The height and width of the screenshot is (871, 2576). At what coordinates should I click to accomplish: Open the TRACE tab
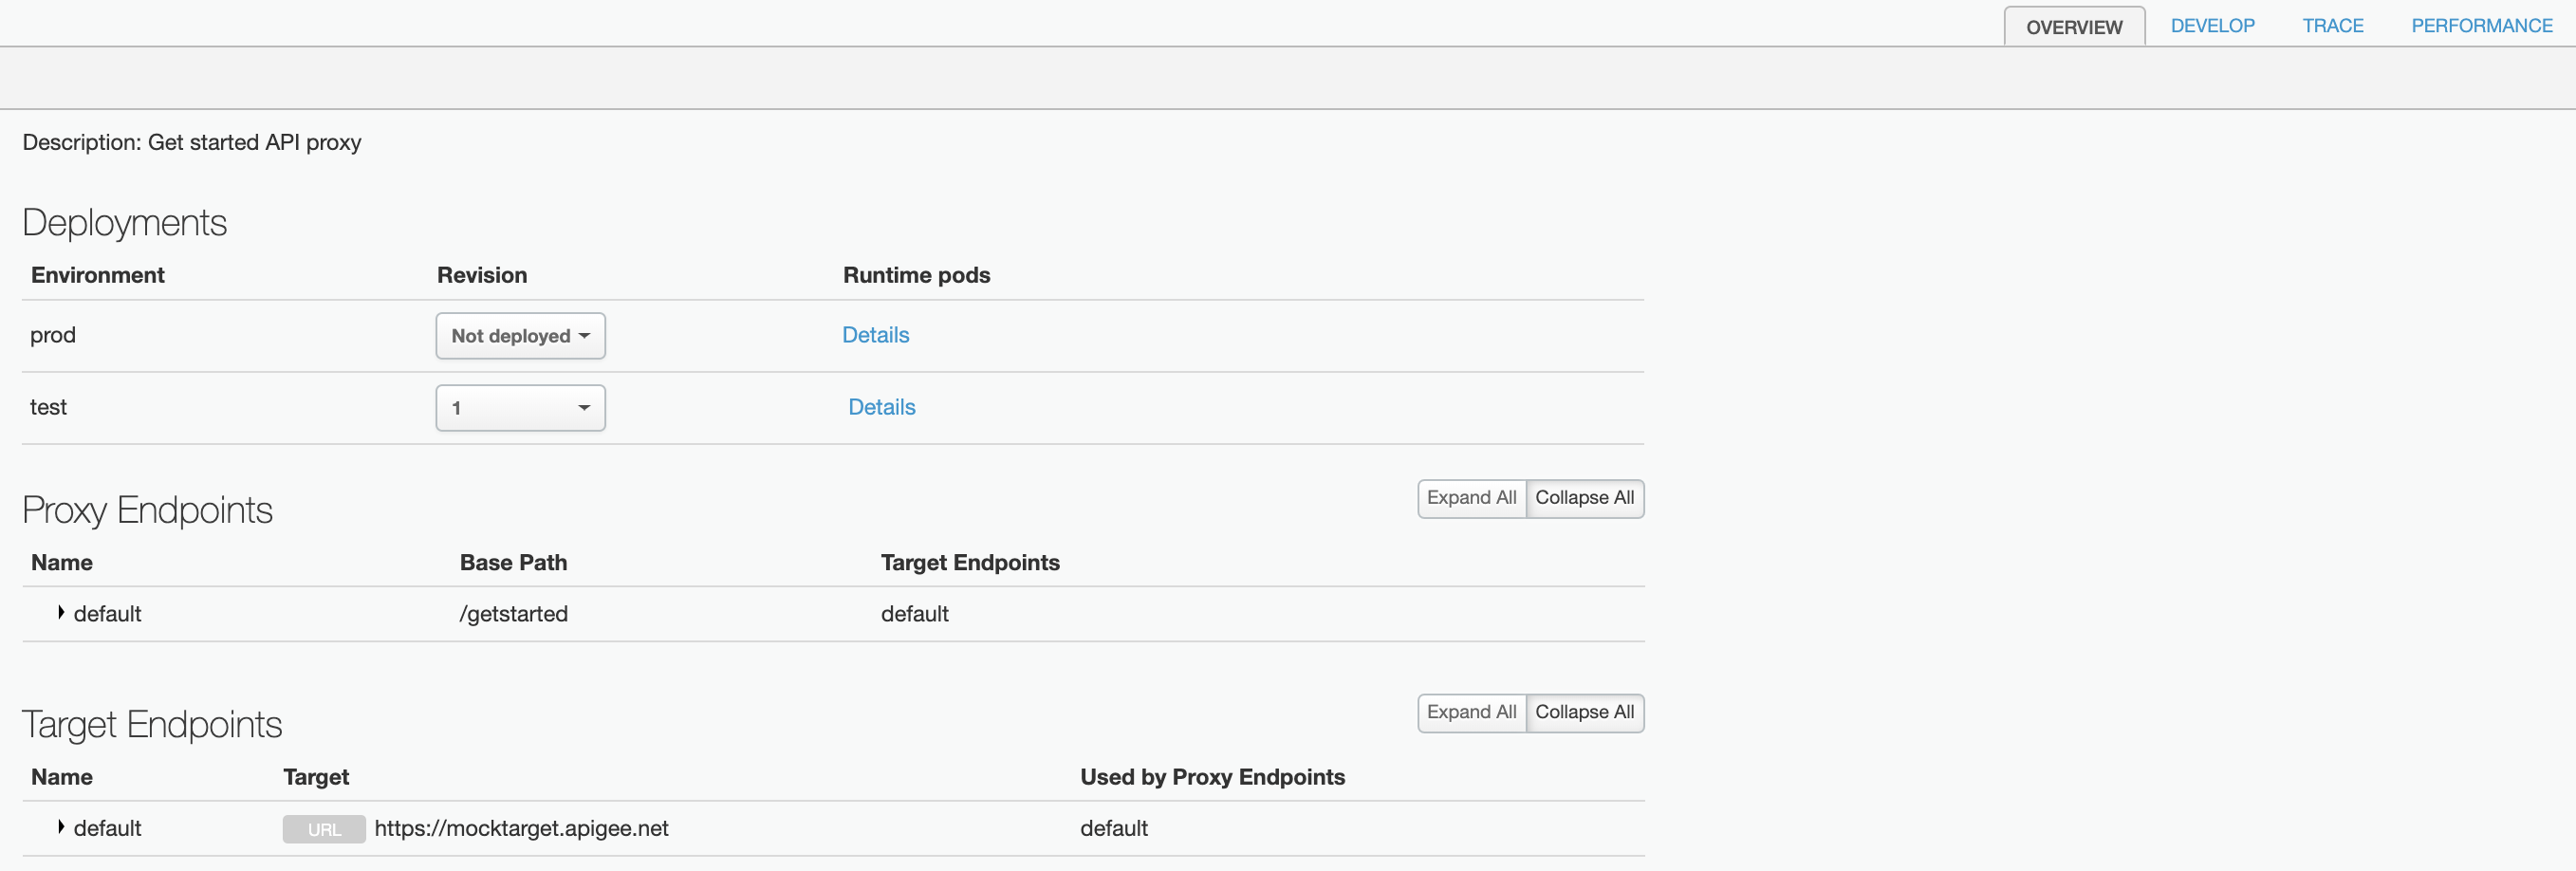click(x=2333, y=25)
